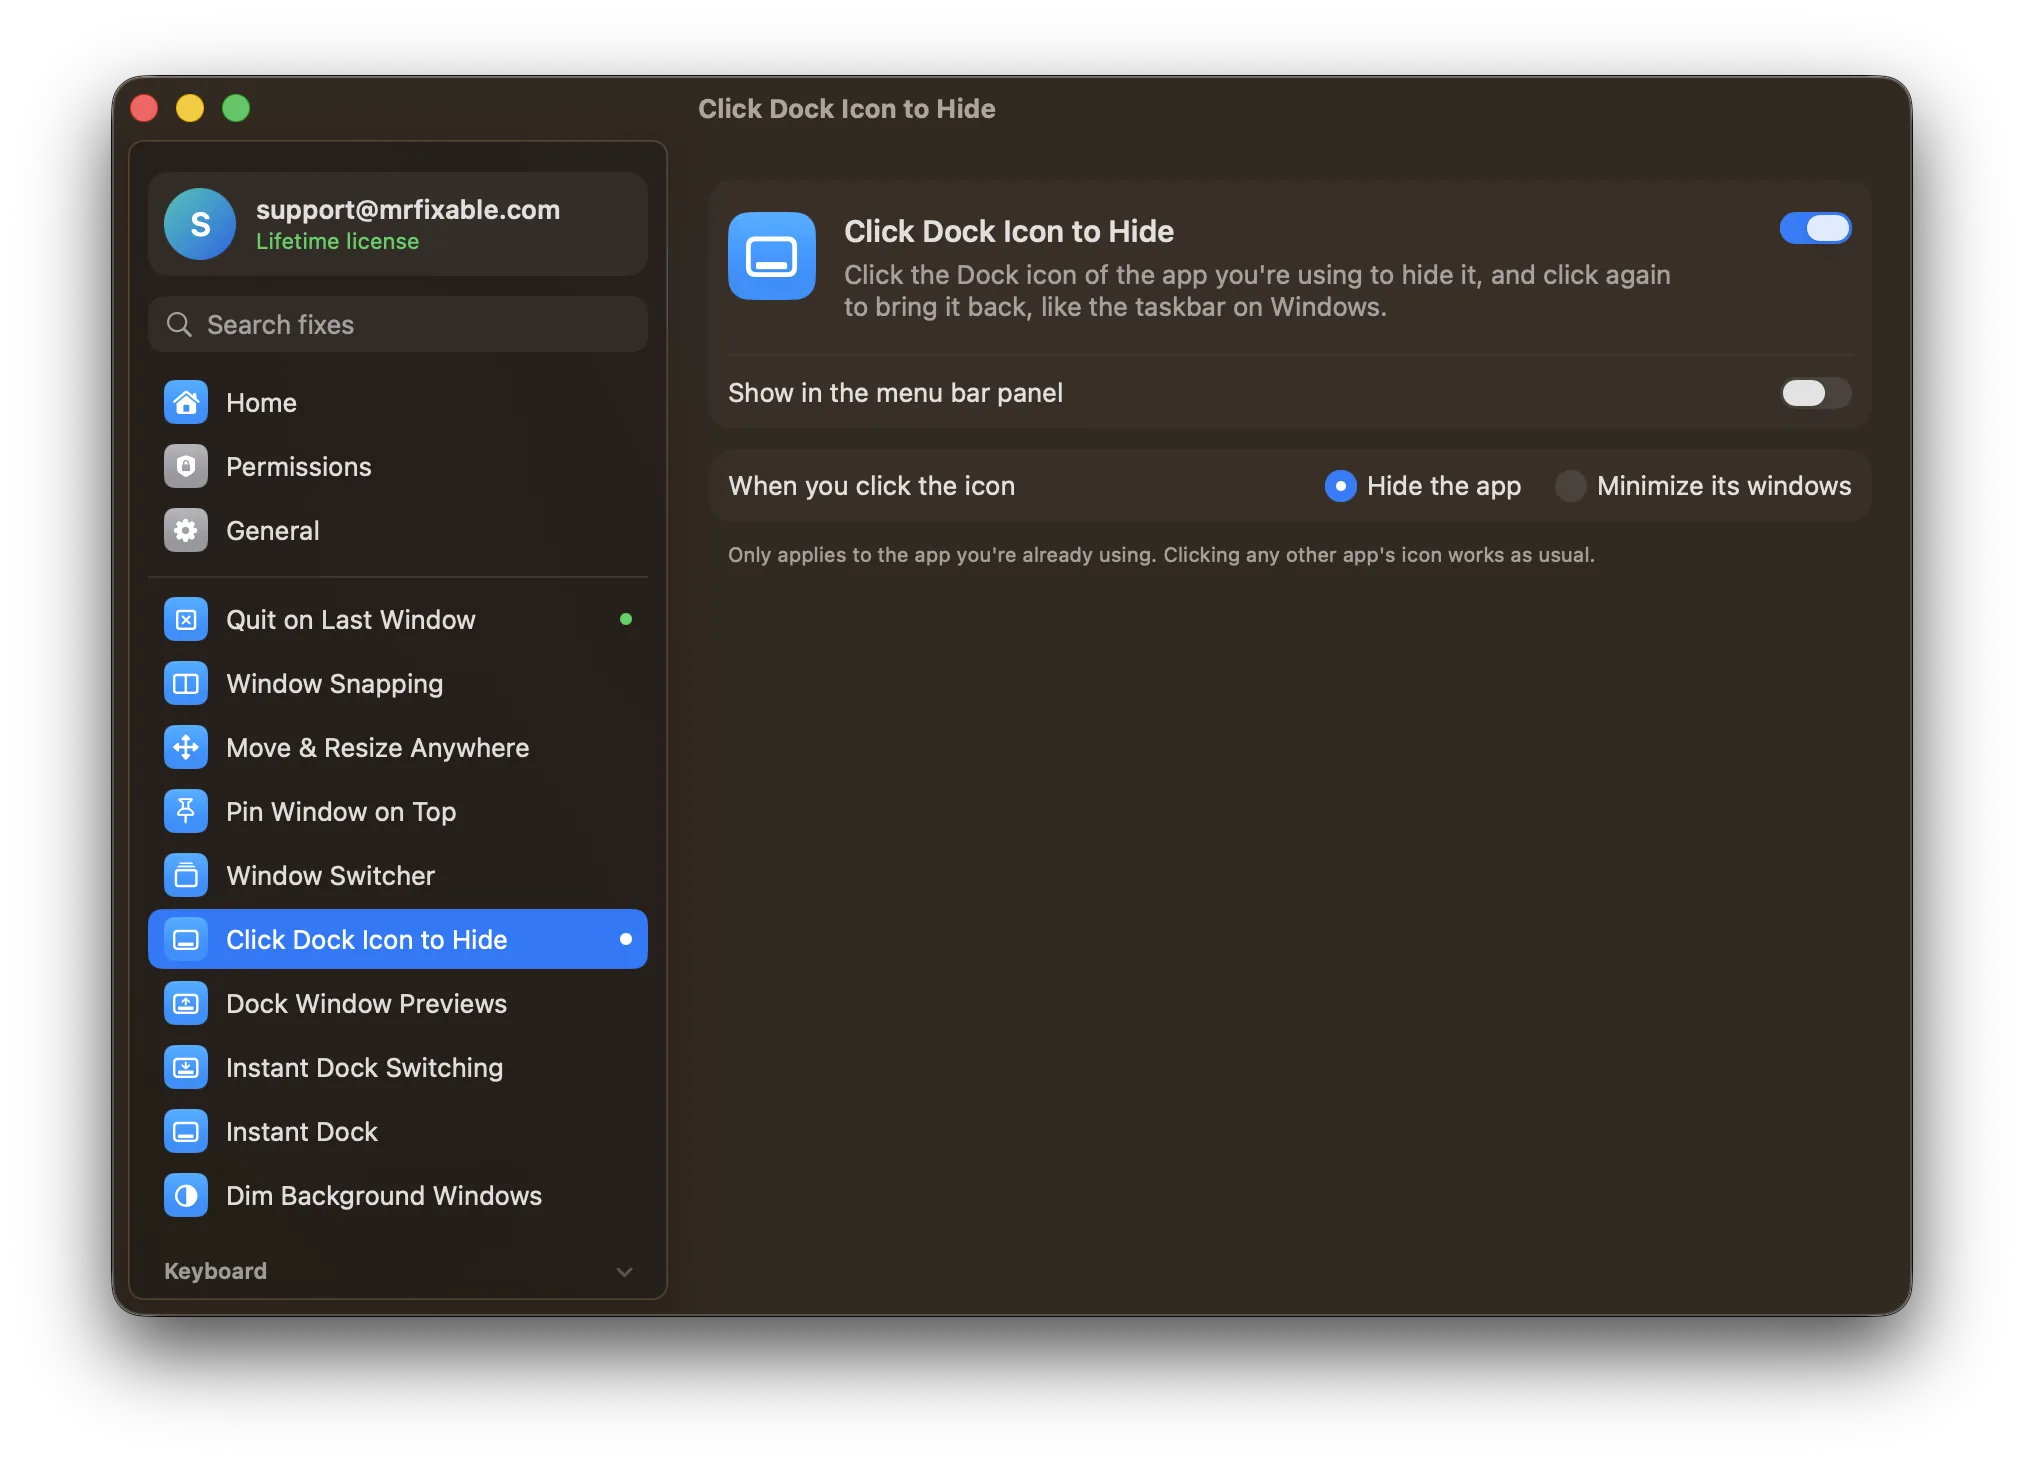Disable the Click Dock Icon to Hide switch
The width and height of the screenshot is (2024, 1464).
(x=1815, y=229)
